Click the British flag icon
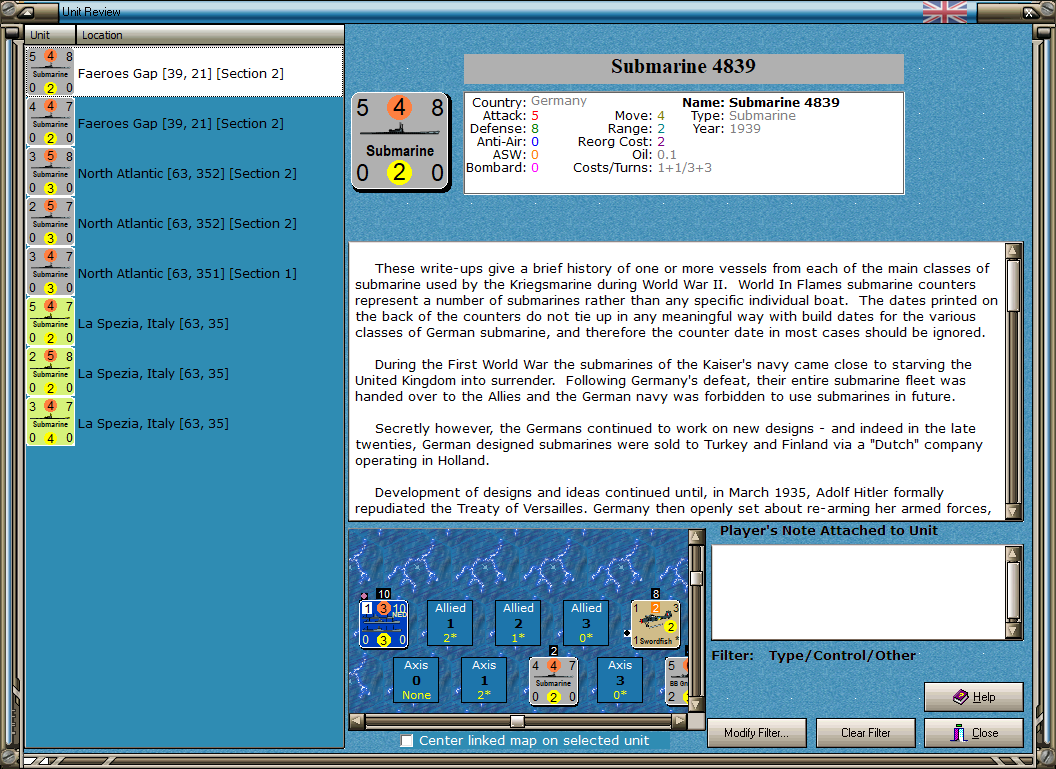The width and height of the screenshot is (1056, 769). [x=944, y=11]
